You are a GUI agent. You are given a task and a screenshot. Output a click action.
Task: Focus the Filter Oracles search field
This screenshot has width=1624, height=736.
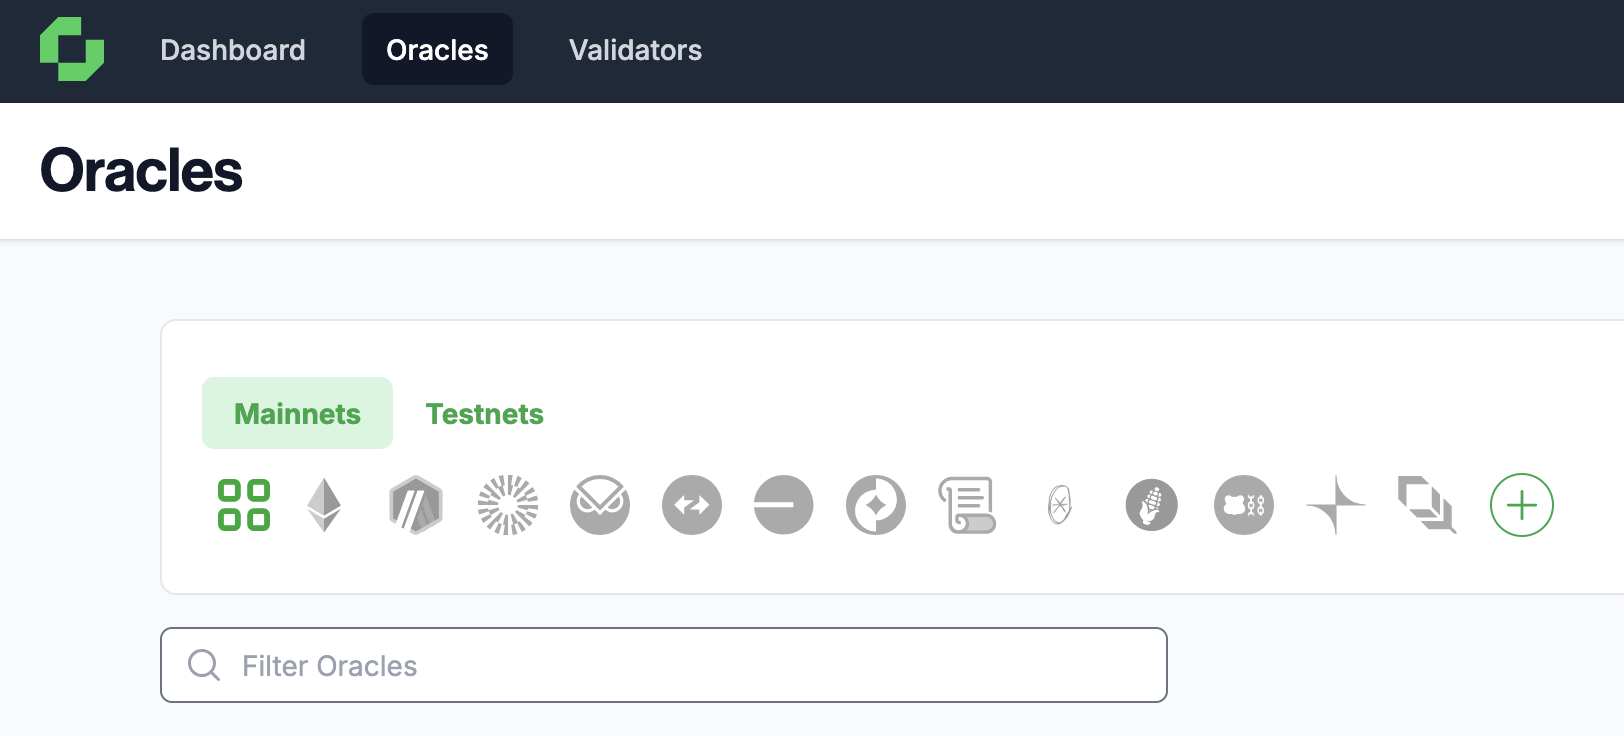pos(680,665)
